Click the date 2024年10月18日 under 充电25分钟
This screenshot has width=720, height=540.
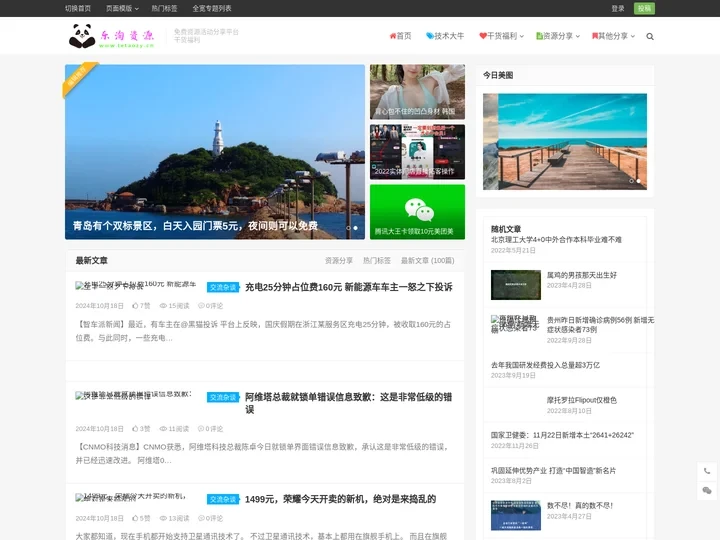(x=99, y=306)
